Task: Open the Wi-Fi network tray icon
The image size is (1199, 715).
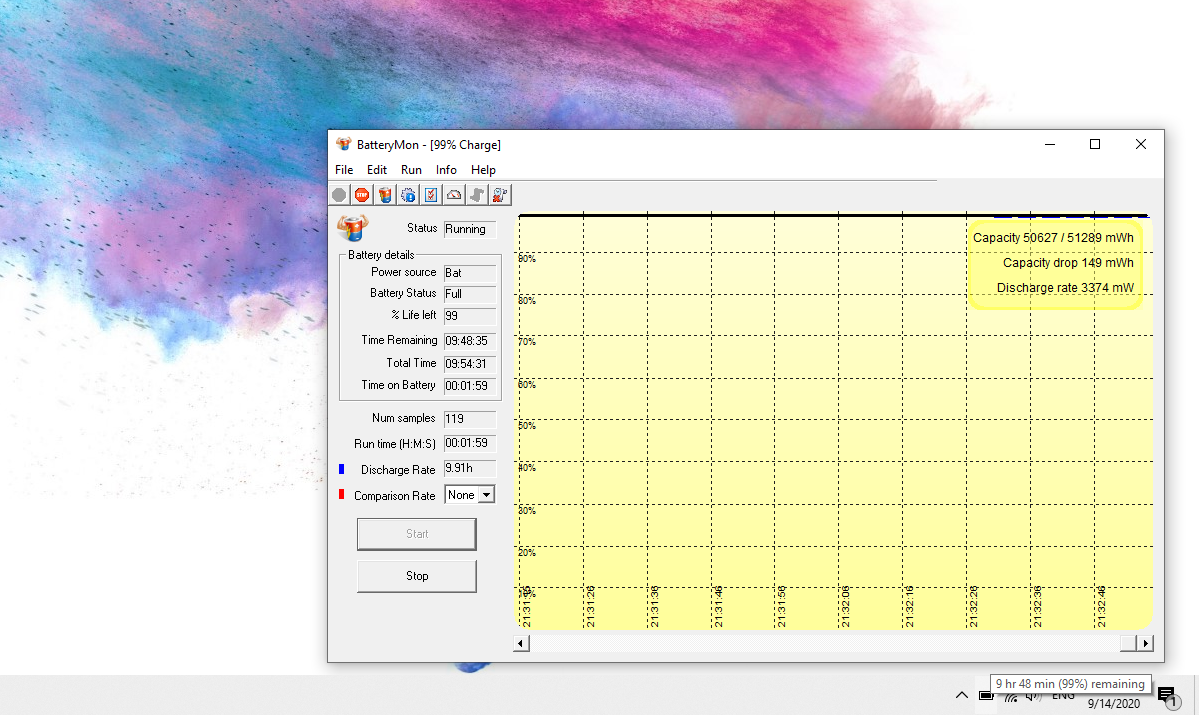Action: [1011, 697]
